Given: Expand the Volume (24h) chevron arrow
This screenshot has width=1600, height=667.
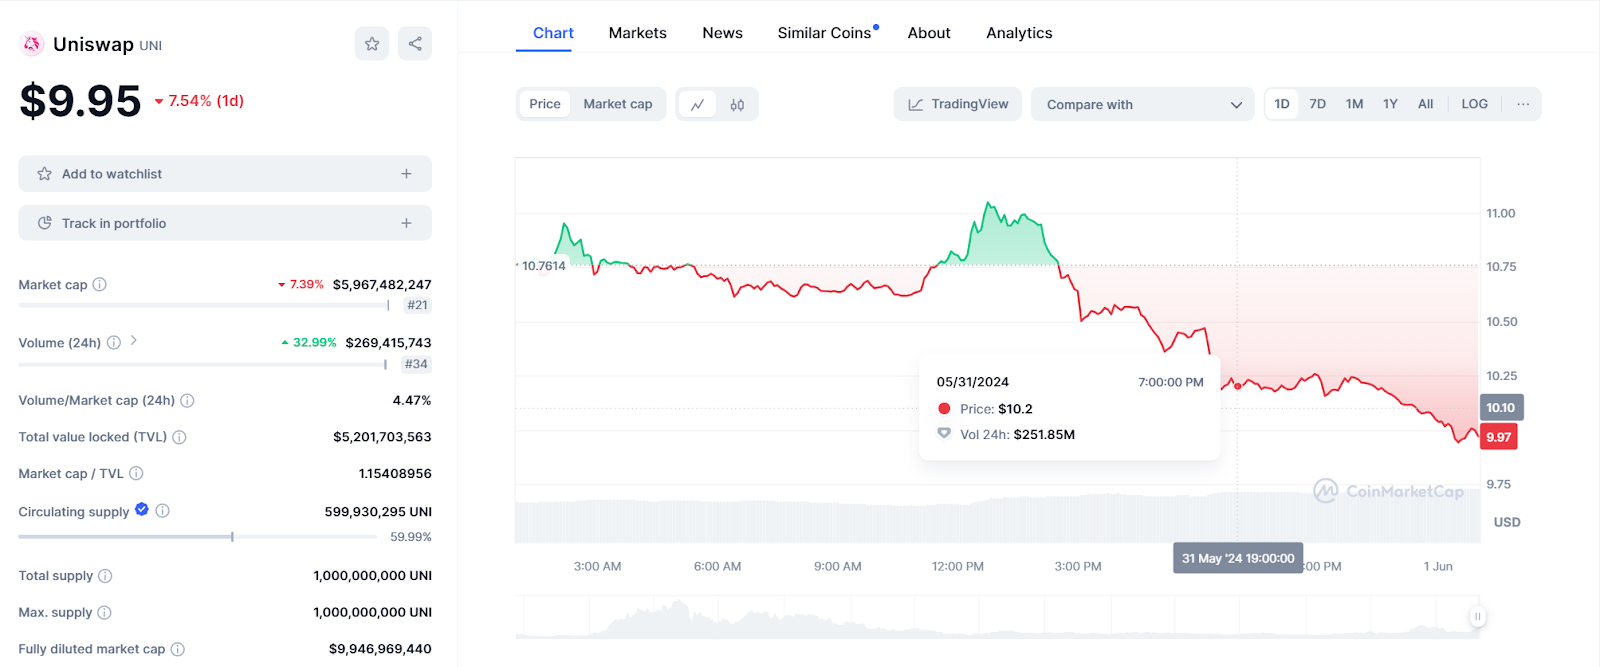Looking at the screenshot, I should point(134,341).
